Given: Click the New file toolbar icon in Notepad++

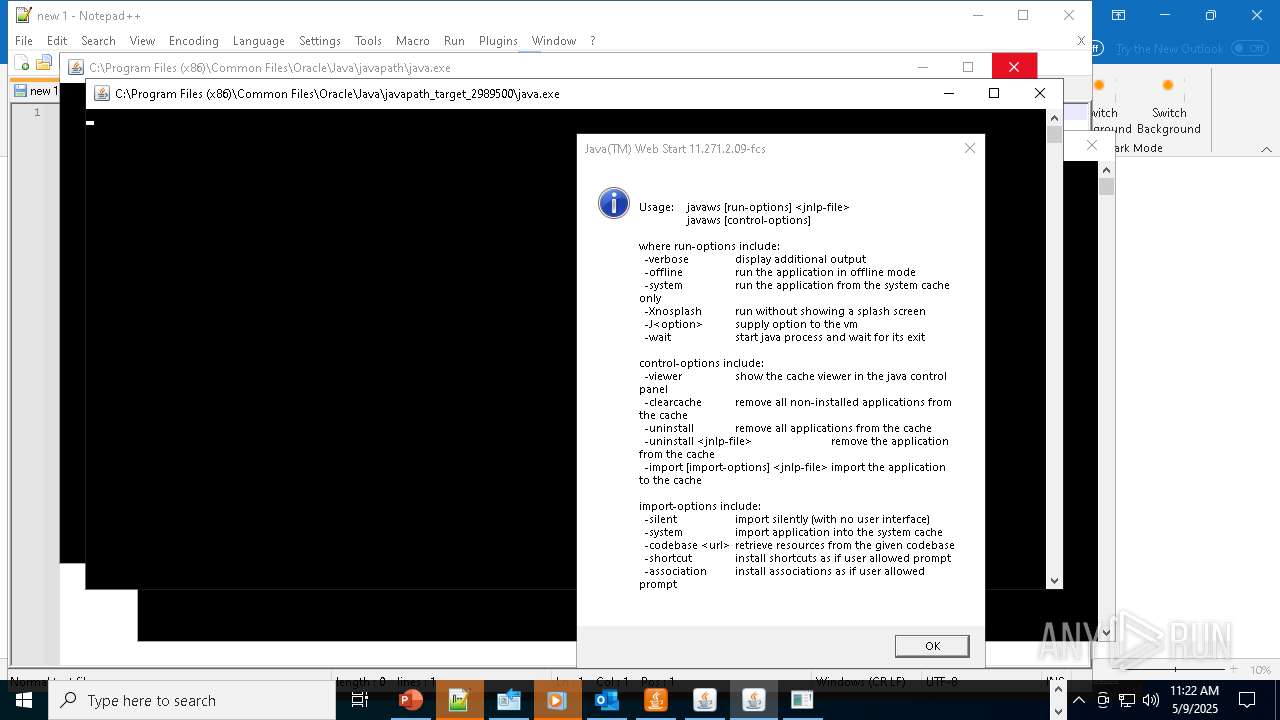Looking at the screenshot, I should point(22,64).
